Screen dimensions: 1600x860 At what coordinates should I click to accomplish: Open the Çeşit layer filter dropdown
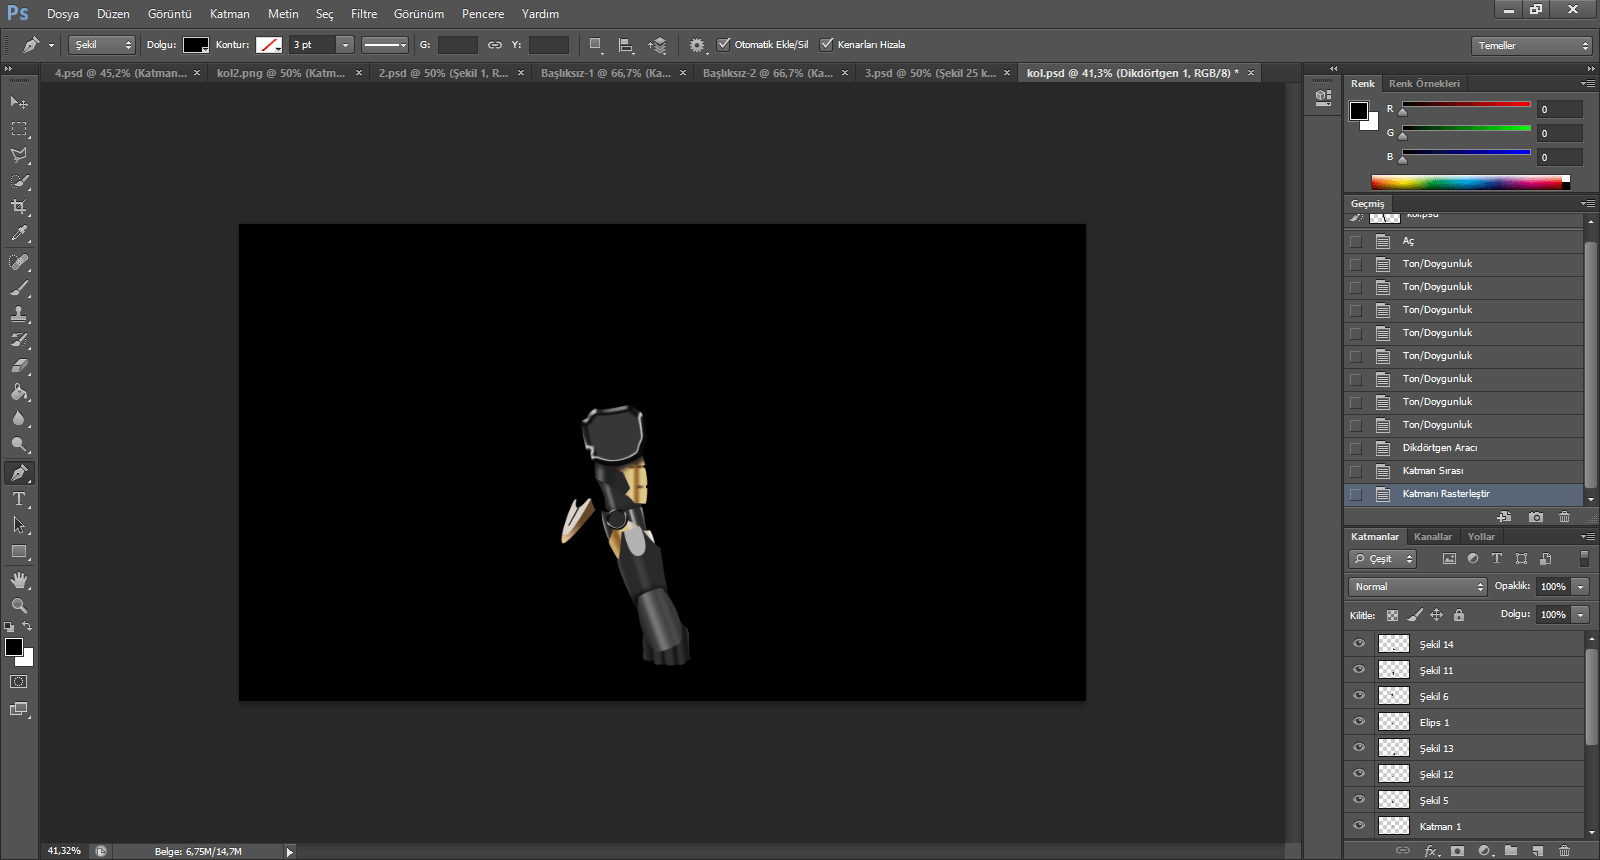click(1382, 559)
